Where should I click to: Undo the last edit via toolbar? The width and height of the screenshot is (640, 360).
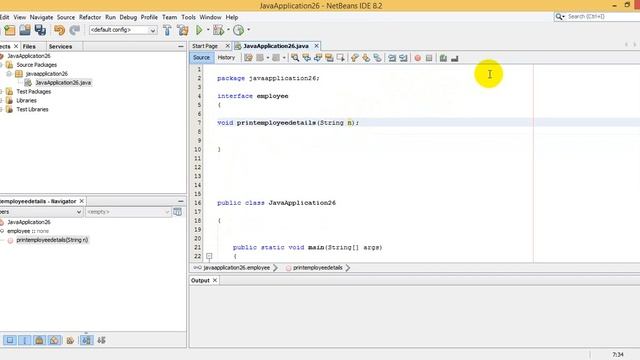pos(60,30)
